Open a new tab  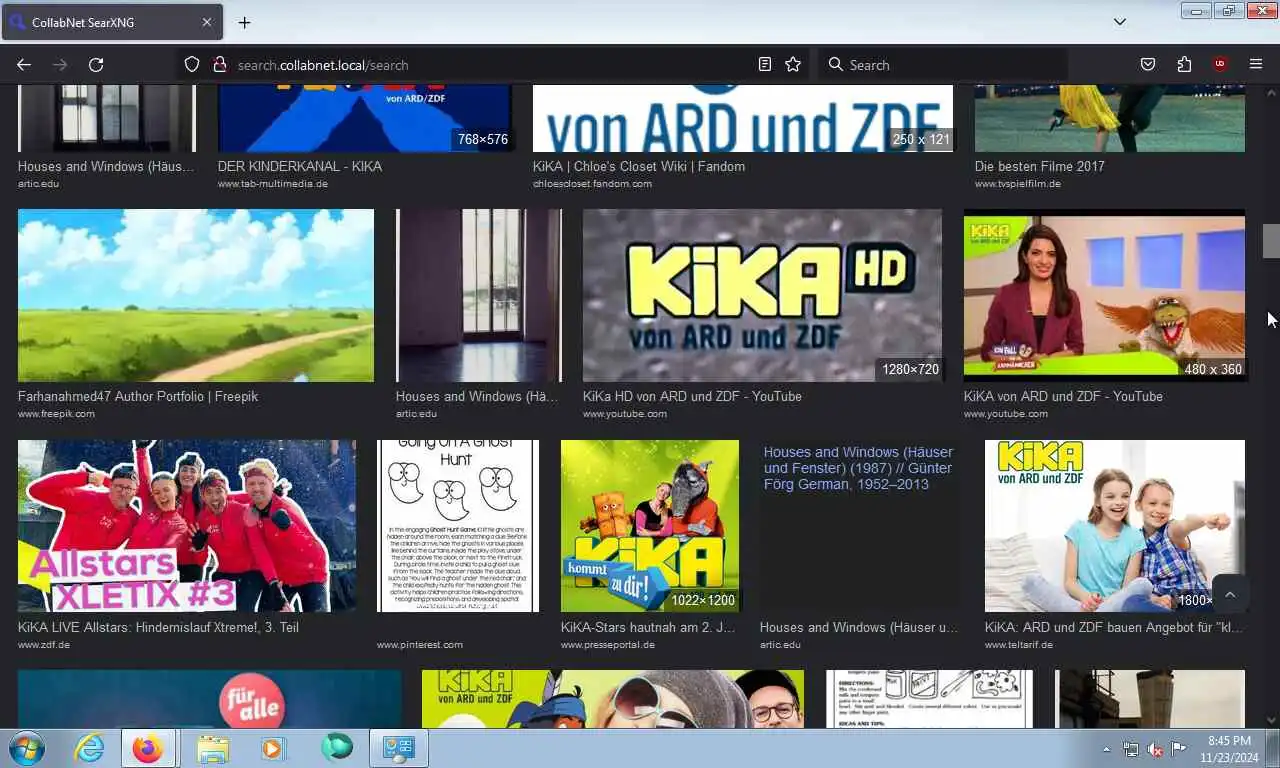click(x=244, y=22)
